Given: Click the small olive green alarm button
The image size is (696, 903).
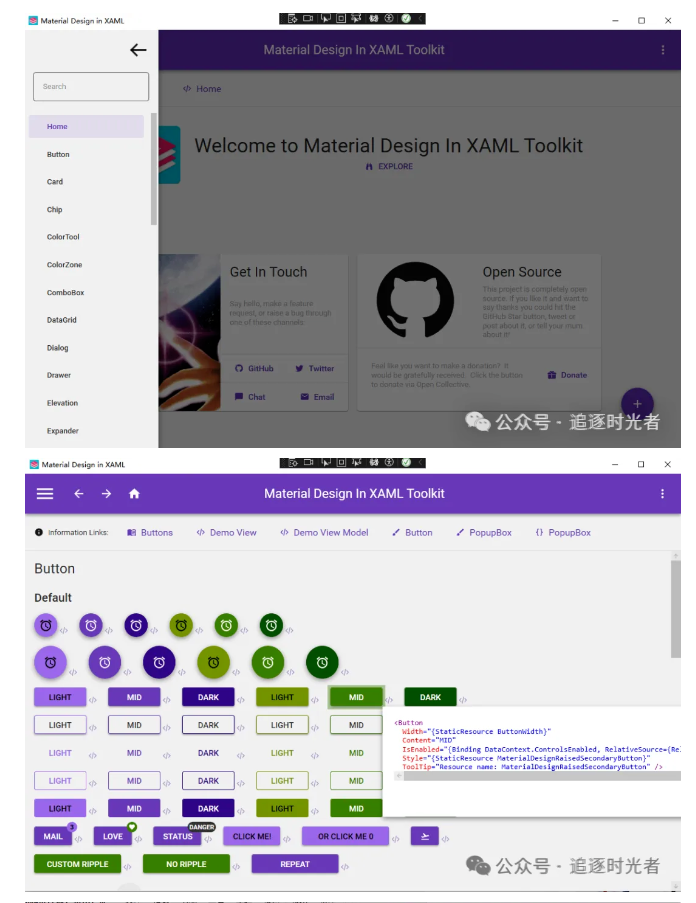Looking at the screenshot, I should [x=181, y=625].
